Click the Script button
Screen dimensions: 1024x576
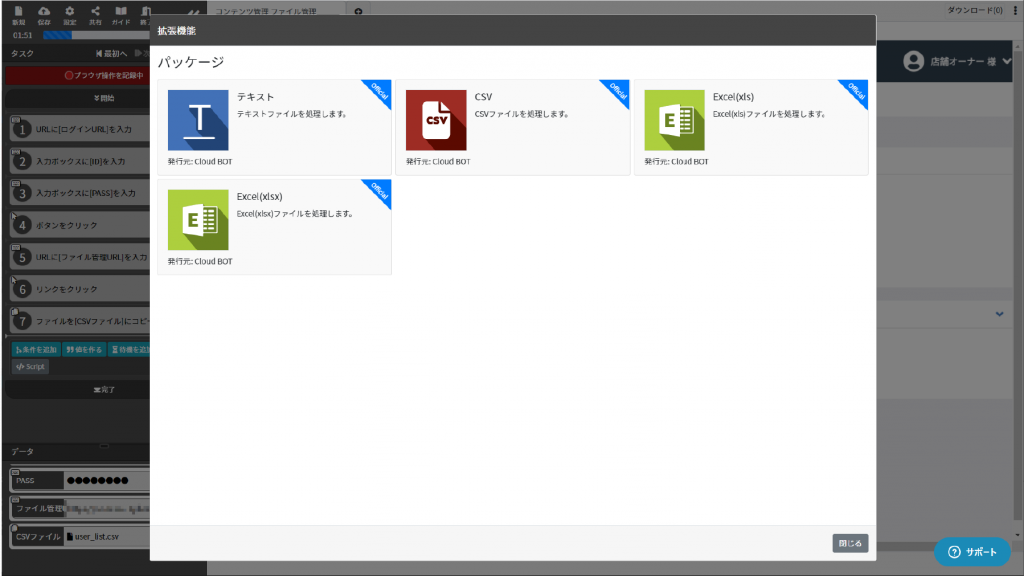30,366
